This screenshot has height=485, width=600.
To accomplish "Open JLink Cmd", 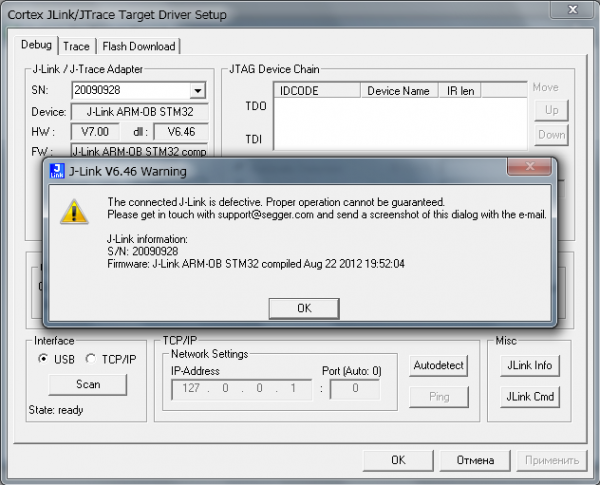I will [527, 397].
